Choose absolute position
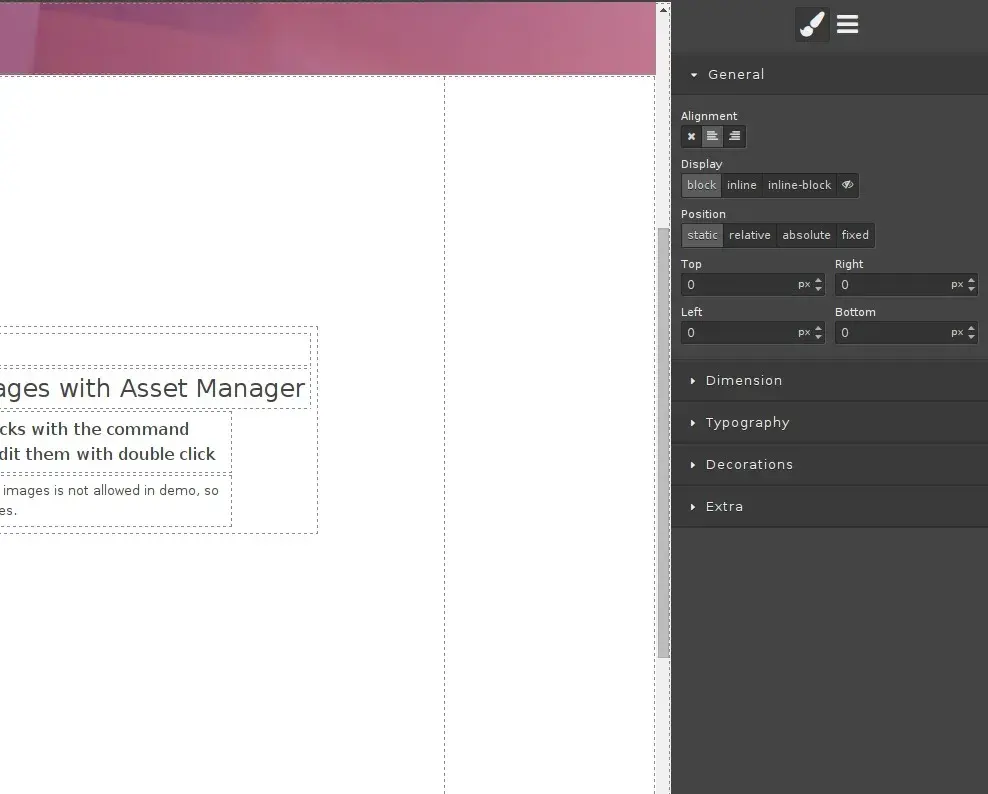 point(807,235)
